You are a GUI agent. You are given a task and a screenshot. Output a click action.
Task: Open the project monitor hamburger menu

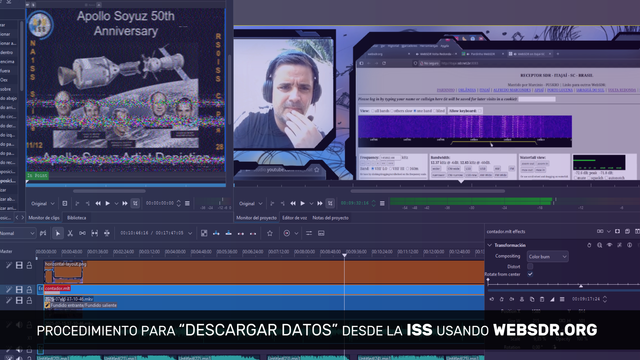pyautogui.click(x=382, y=203)
